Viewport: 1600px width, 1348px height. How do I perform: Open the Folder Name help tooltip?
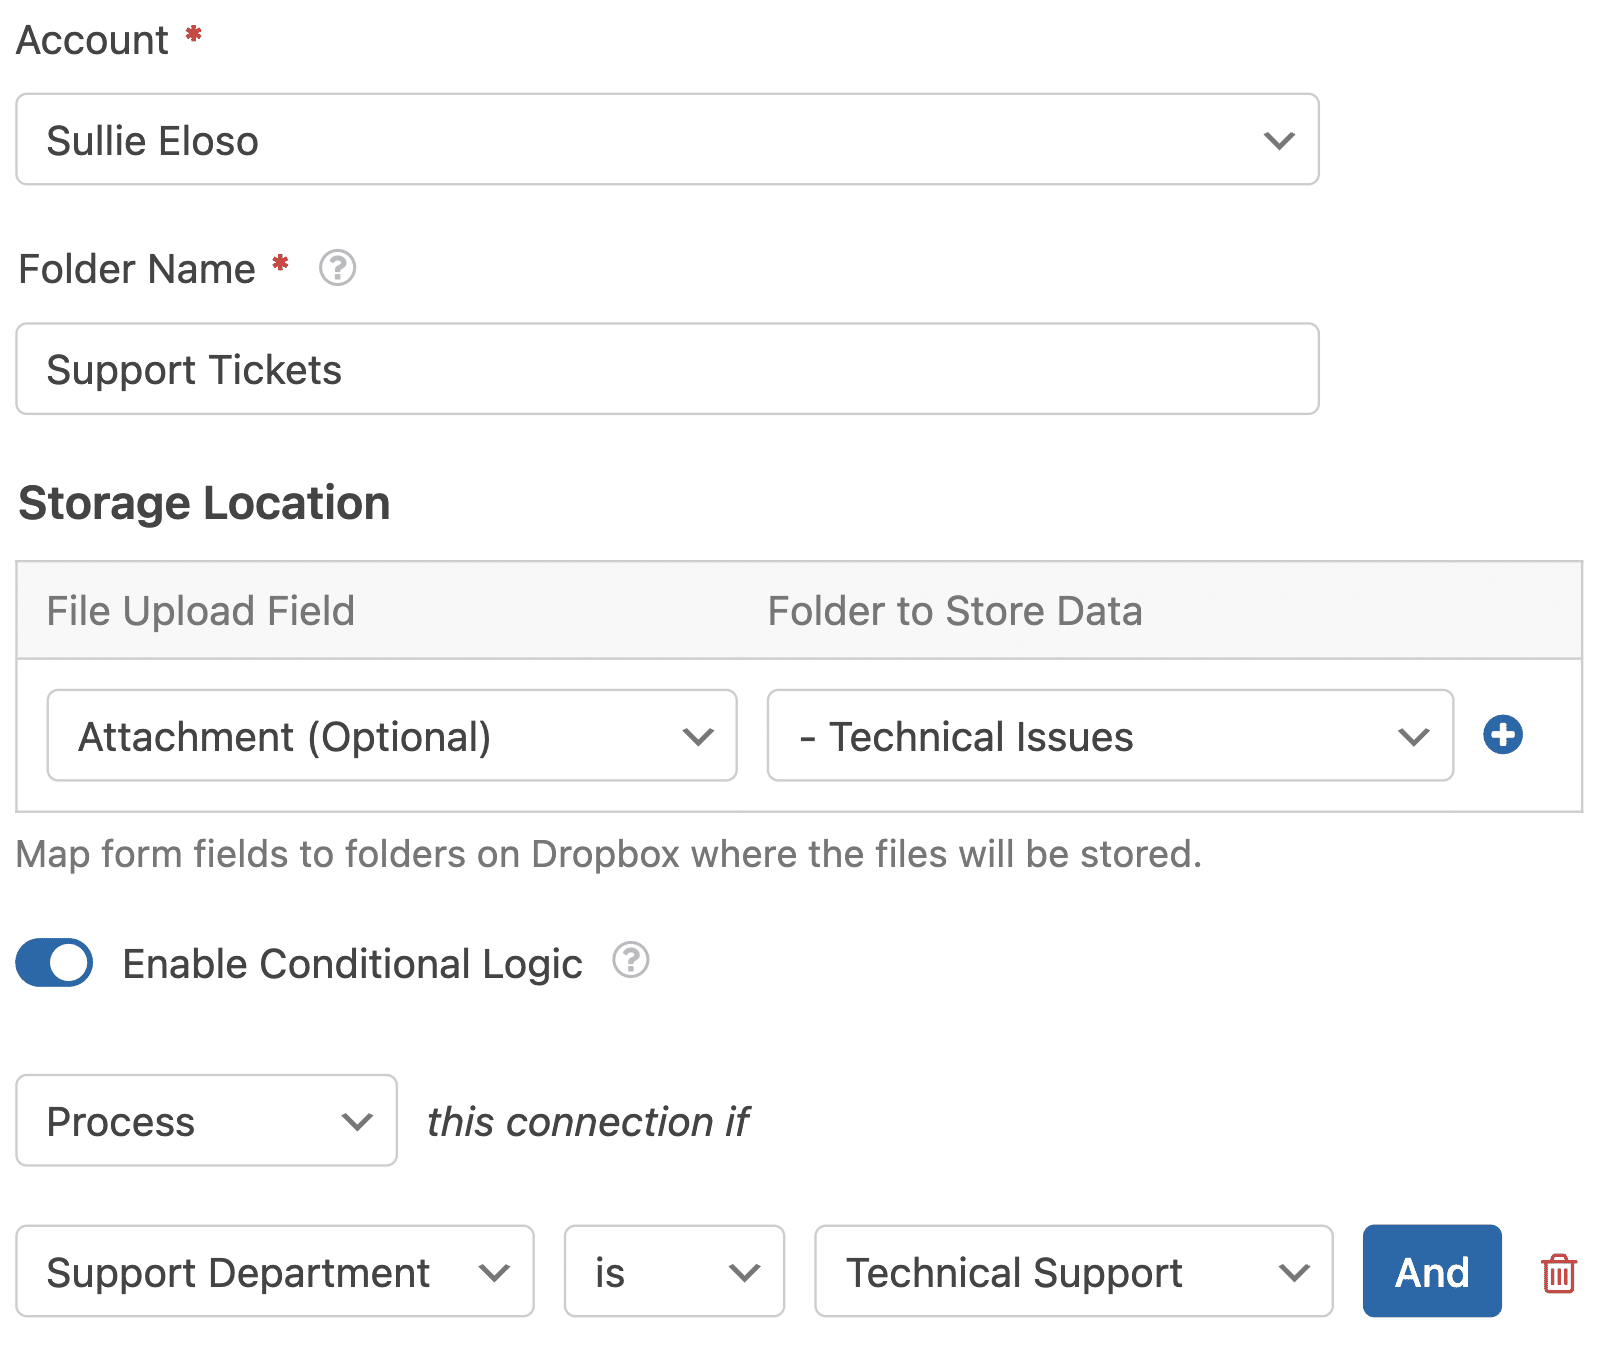coord(337,268)
